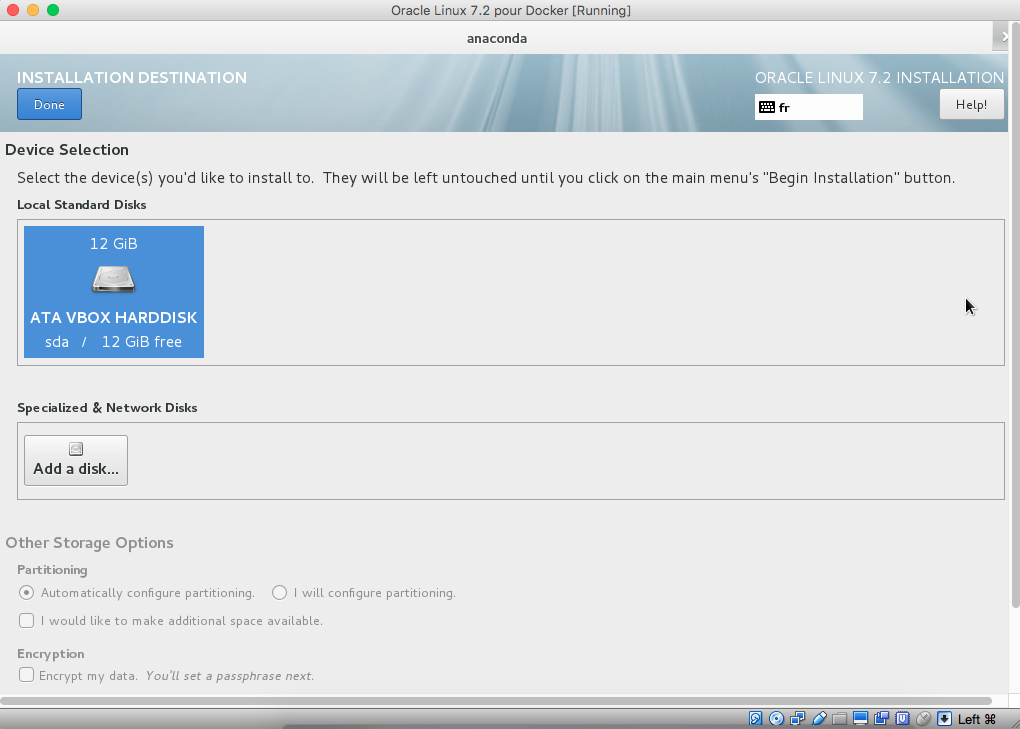1020x729 pixels.
Task: Click the video capture status icon
Action: (881, 719)
